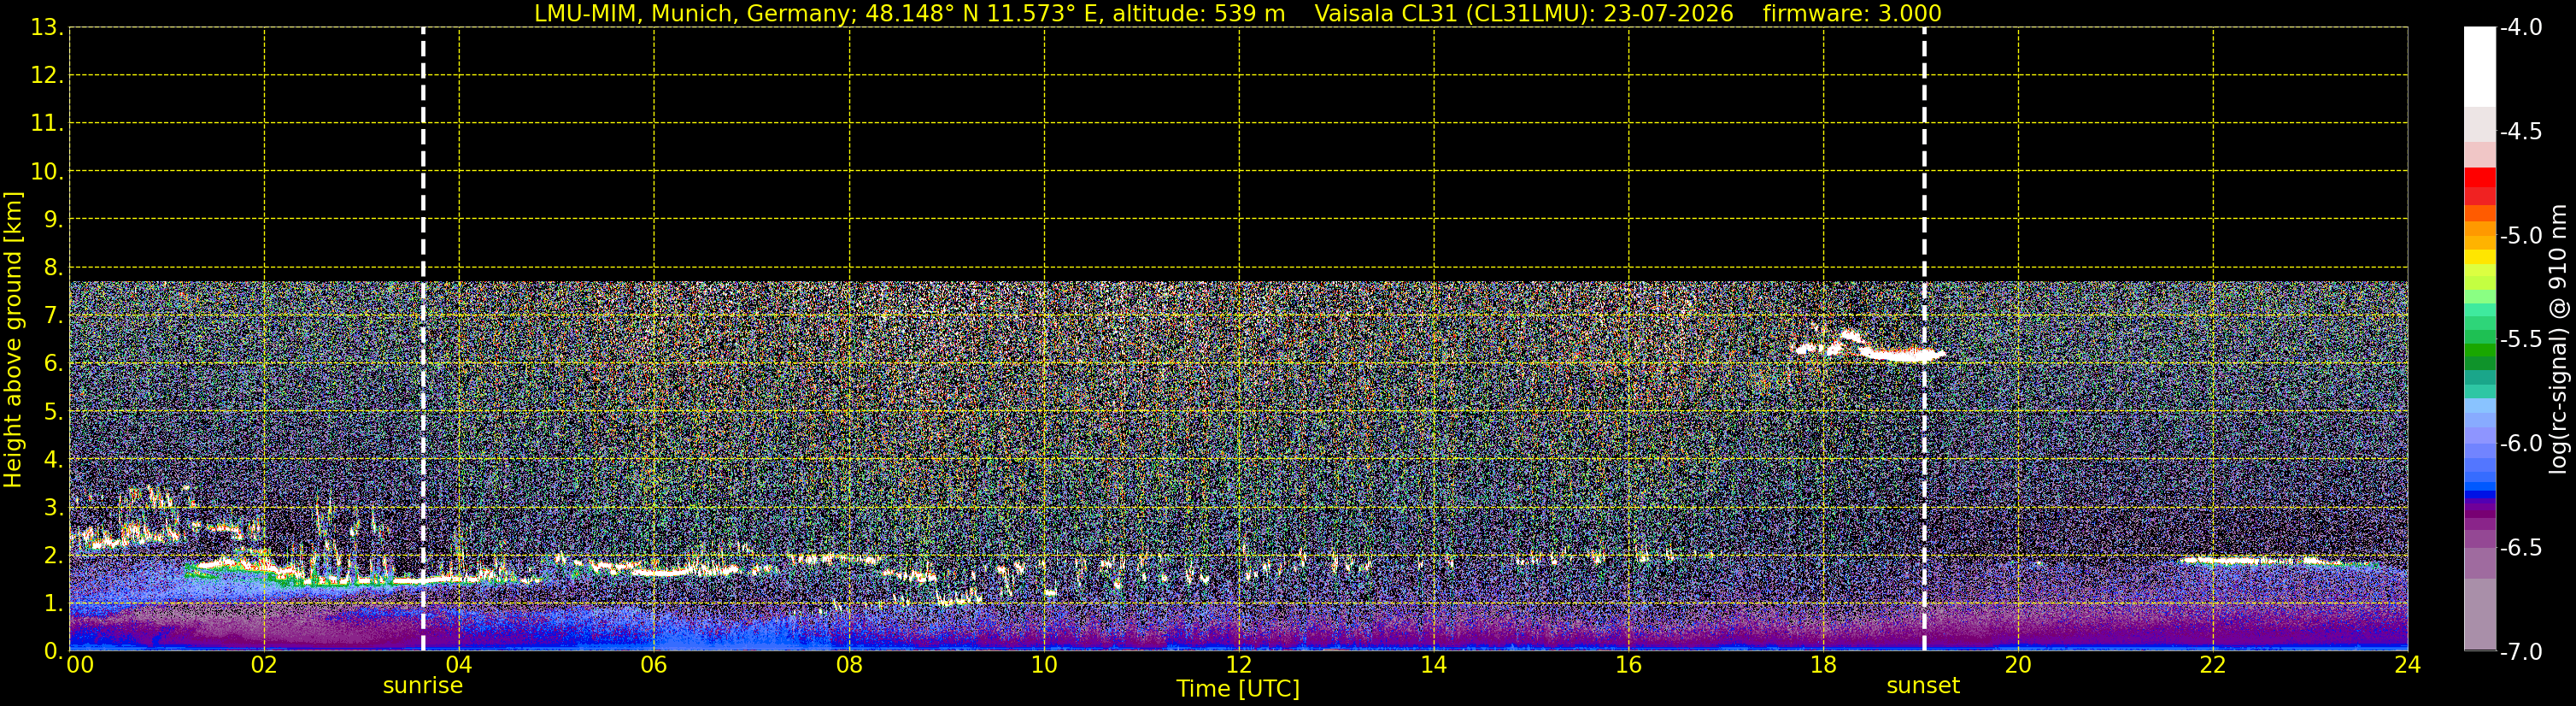Click the x-axis tick label '16'
The image size is (2576, 706).
[1628, 666]
